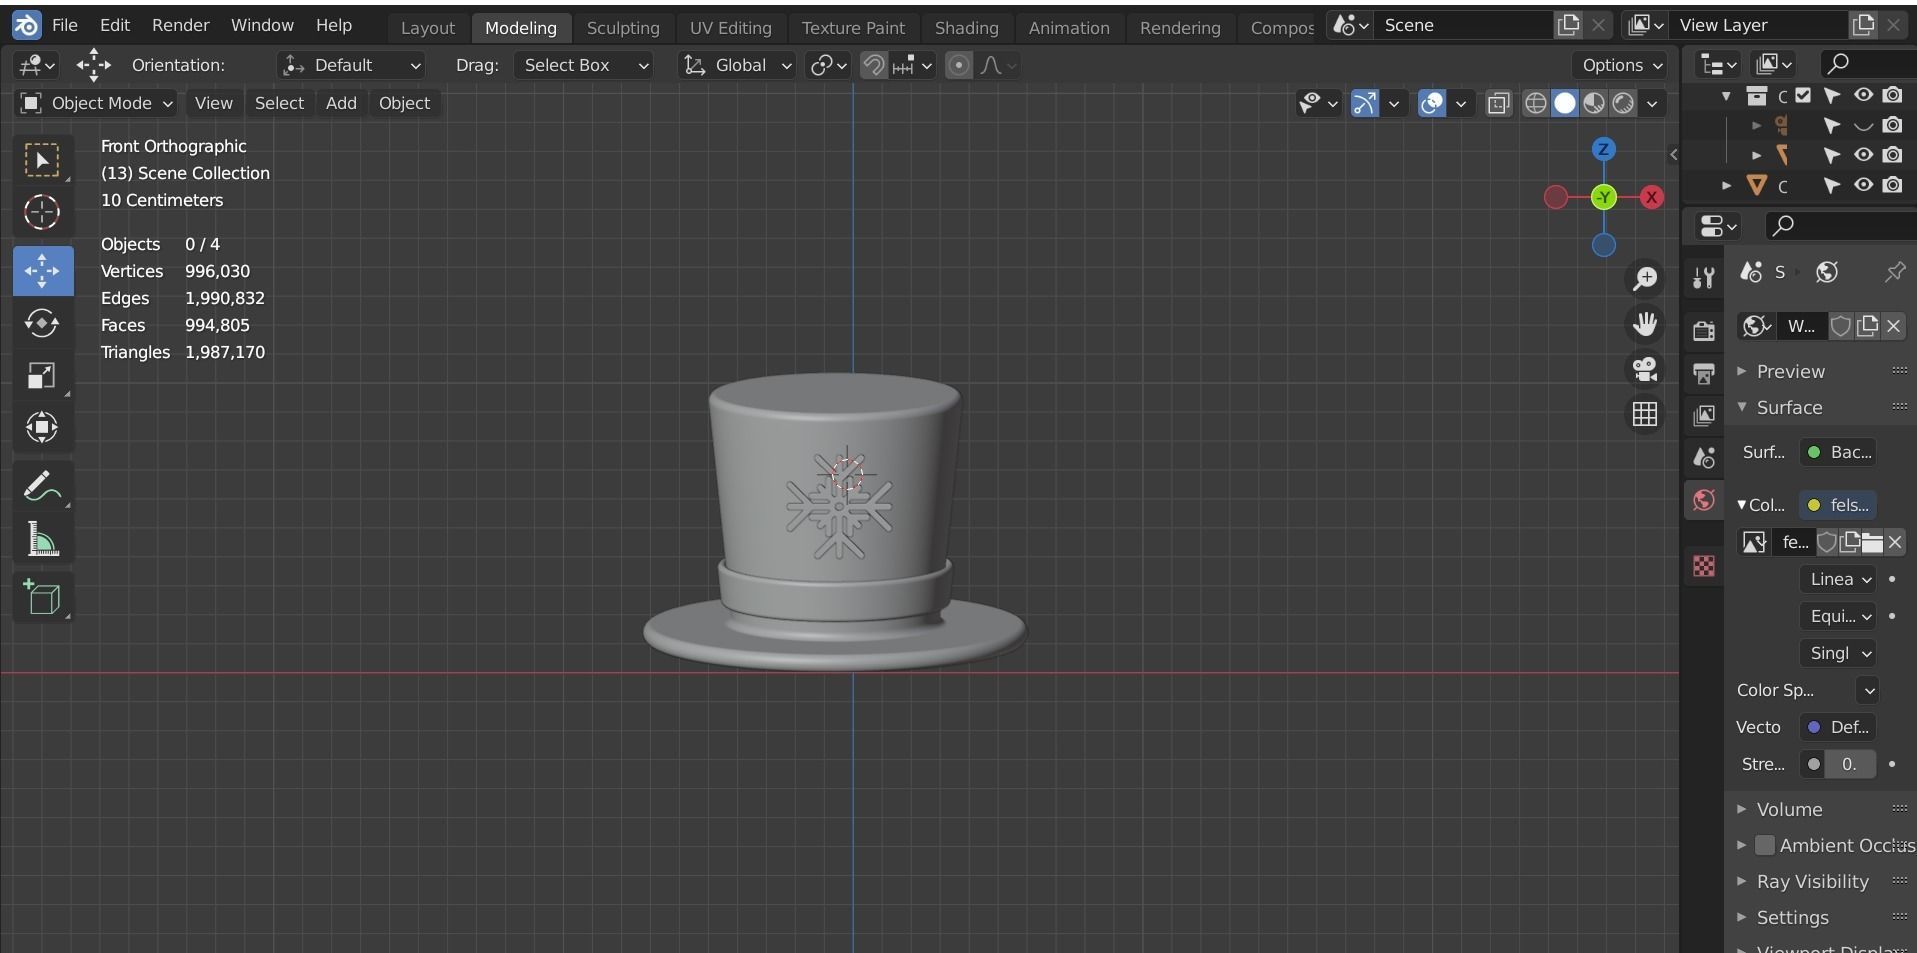Open the viewport shading options arrow
Screen dimensions: 1917x953
click(x=1652, y=103)
